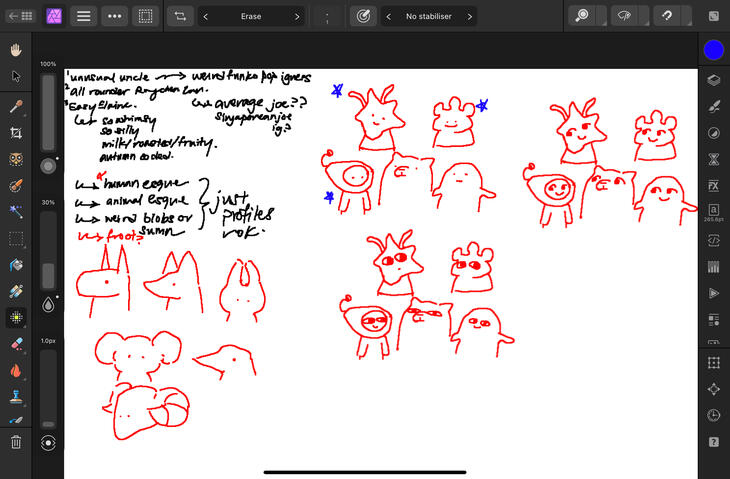Click the blue colour swatch
This screenshot has height=479, width=730.
[x=713, y=49]
